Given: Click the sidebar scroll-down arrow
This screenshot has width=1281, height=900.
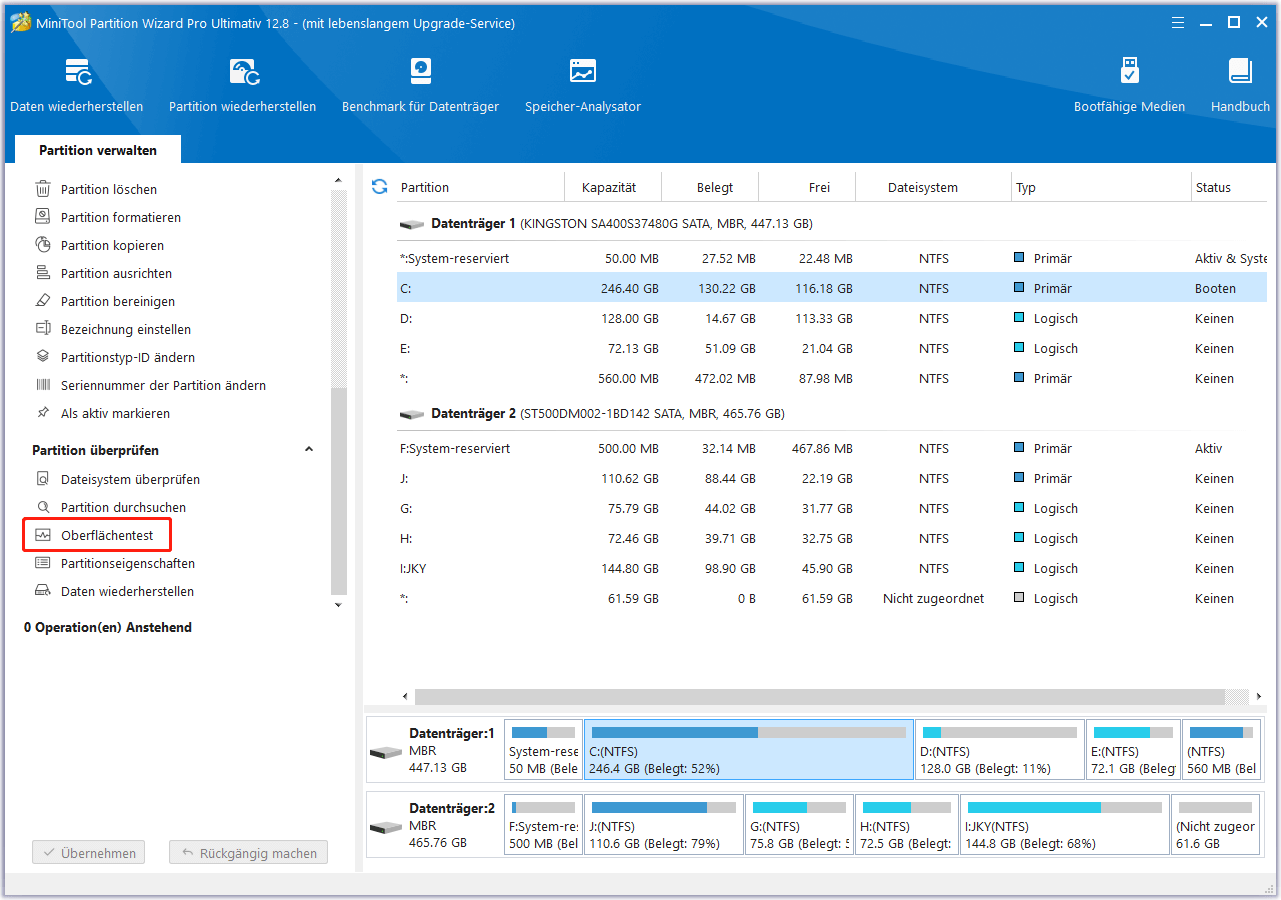Looking at the screenshot, I should pyautogui.click(x=338, y=604).
